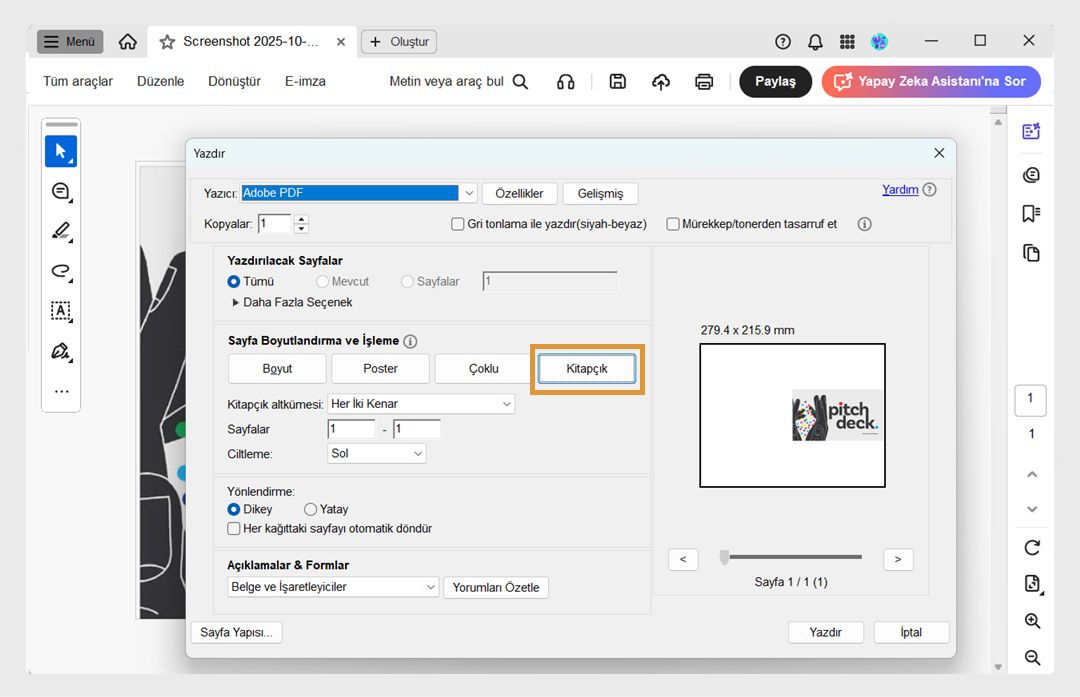Click the cloud upload icon
1080x697 pixels.
click(x=661, y=82)
